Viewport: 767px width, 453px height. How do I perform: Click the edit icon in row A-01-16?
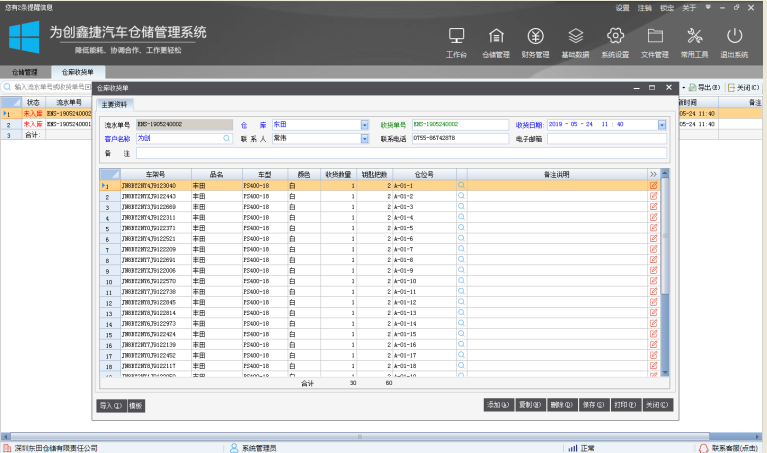[654, 344]
